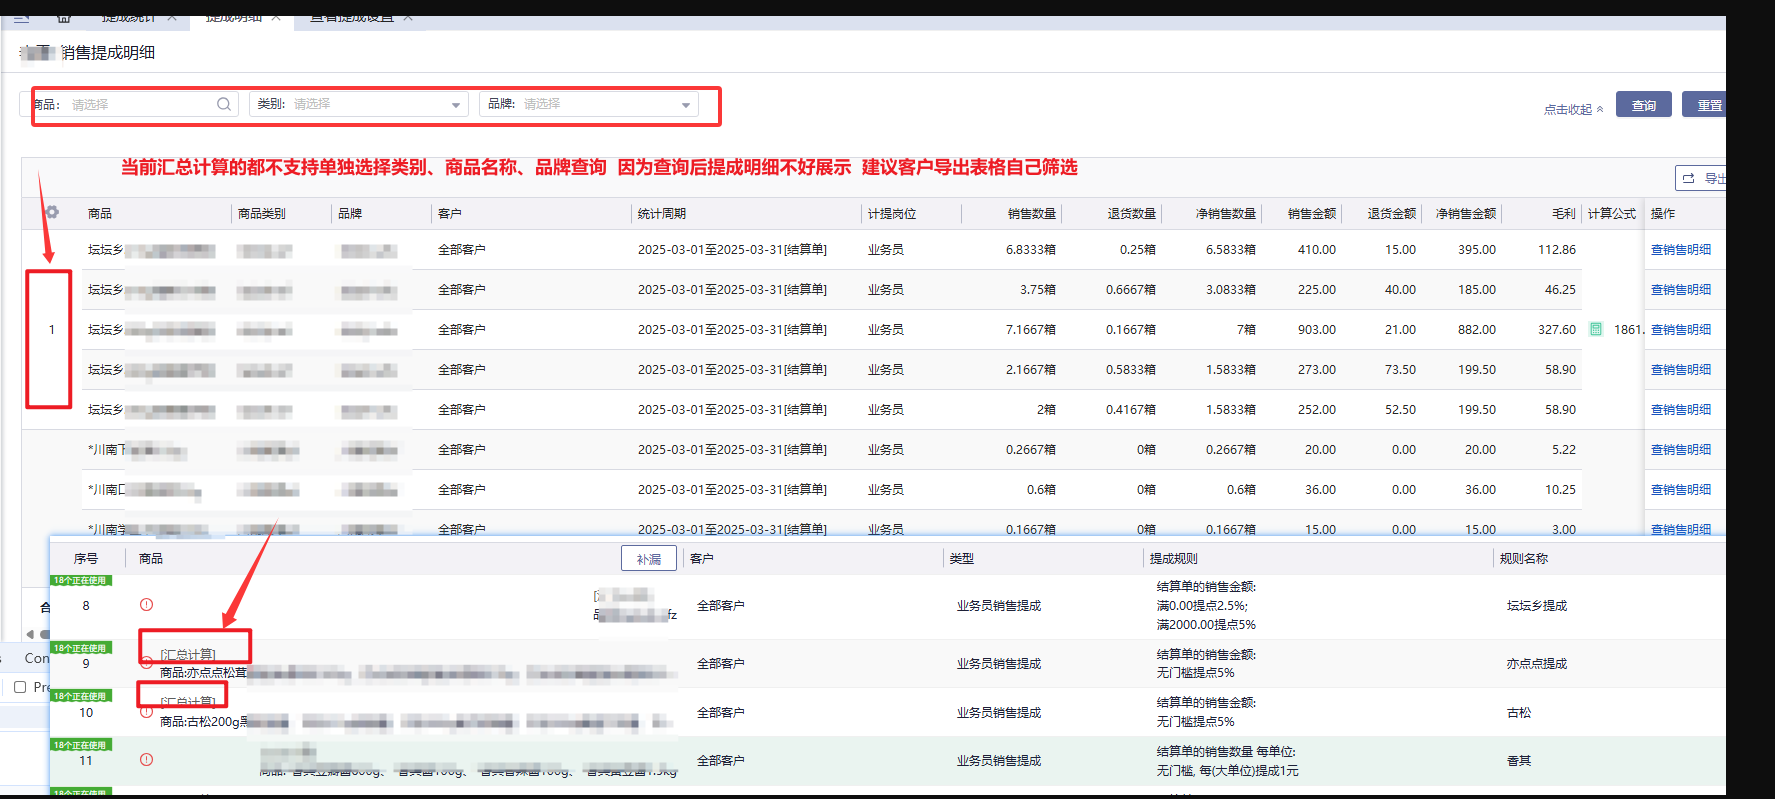Click the 补漏 button in lower panel
This screenshot has height=799, width=1775.
tap(648, 559)
